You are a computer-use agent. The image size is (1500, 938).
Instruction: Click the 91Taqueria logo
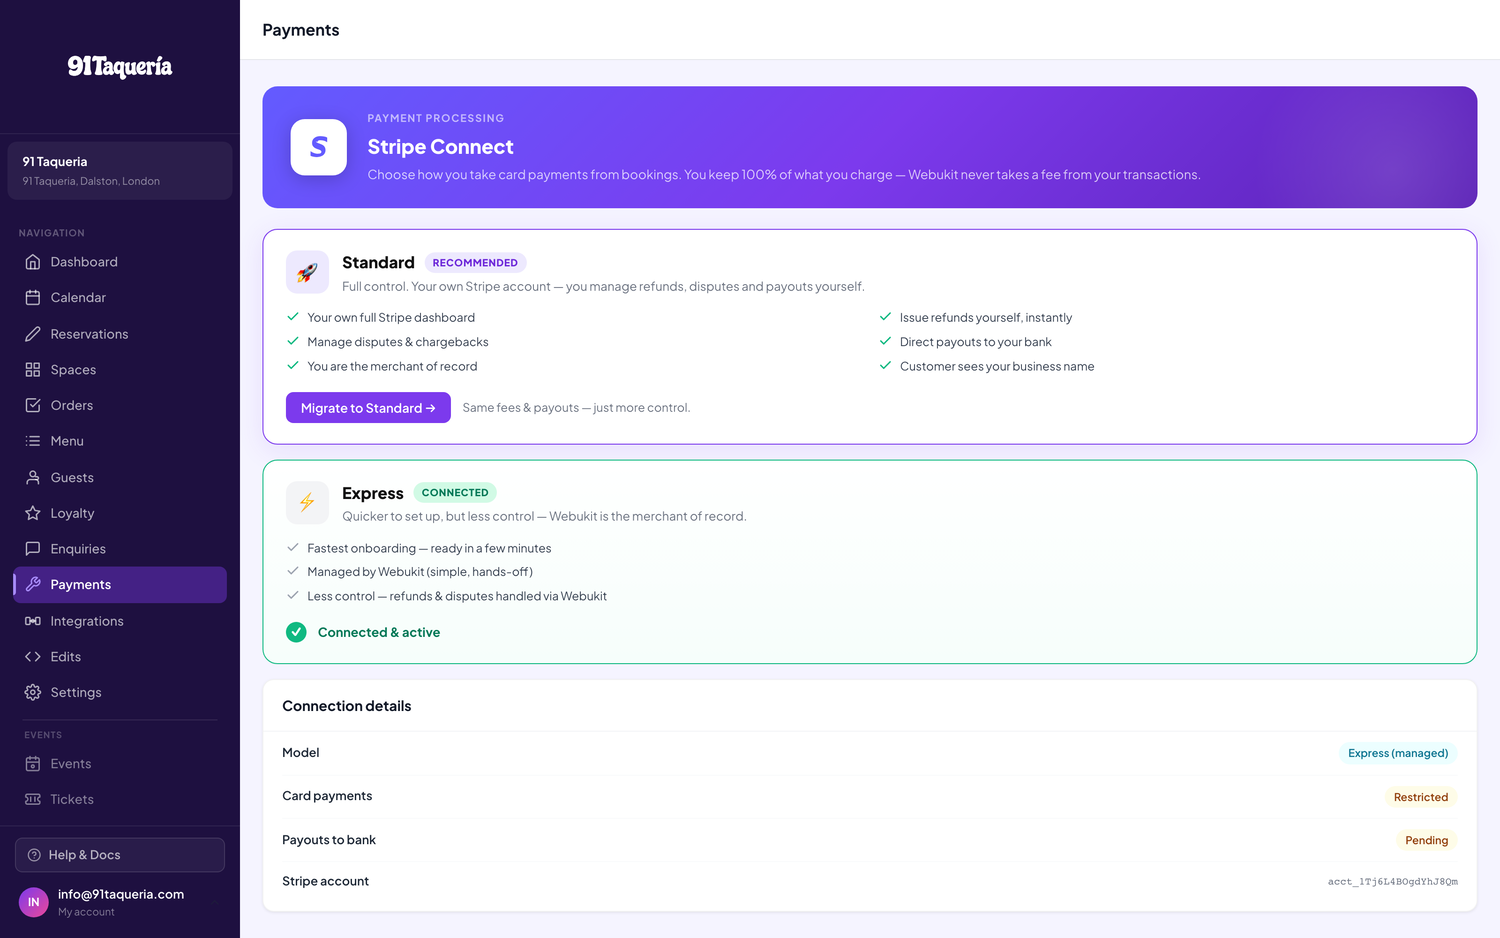pyautogui.click(x=120, y=67)
